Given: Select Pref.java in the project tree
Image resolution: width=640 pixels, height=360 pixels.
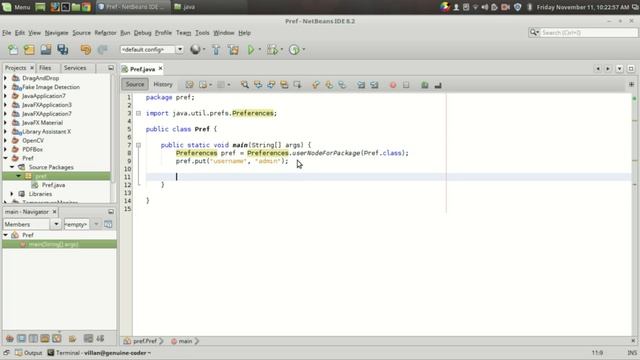Looking at the screenshot, I should point(53,185).
